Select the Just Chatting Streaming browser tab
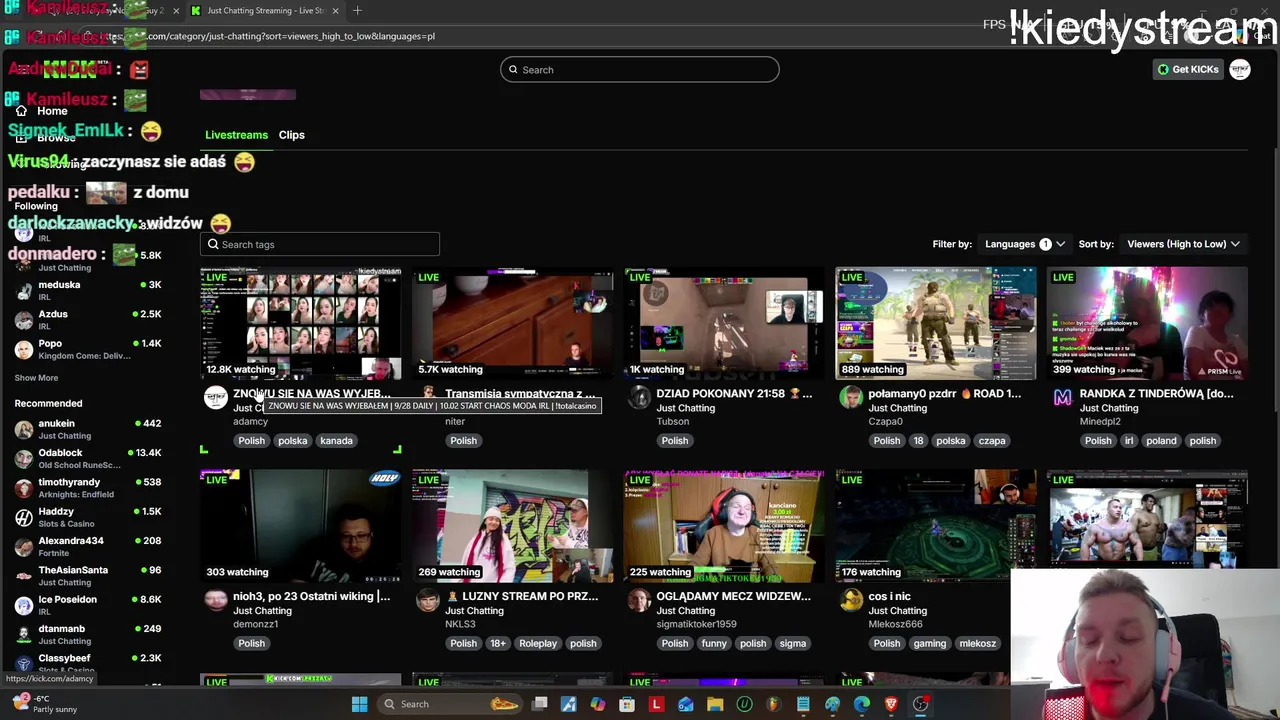The width and height of the screenshot is (1280, 720). click(265, 11)
